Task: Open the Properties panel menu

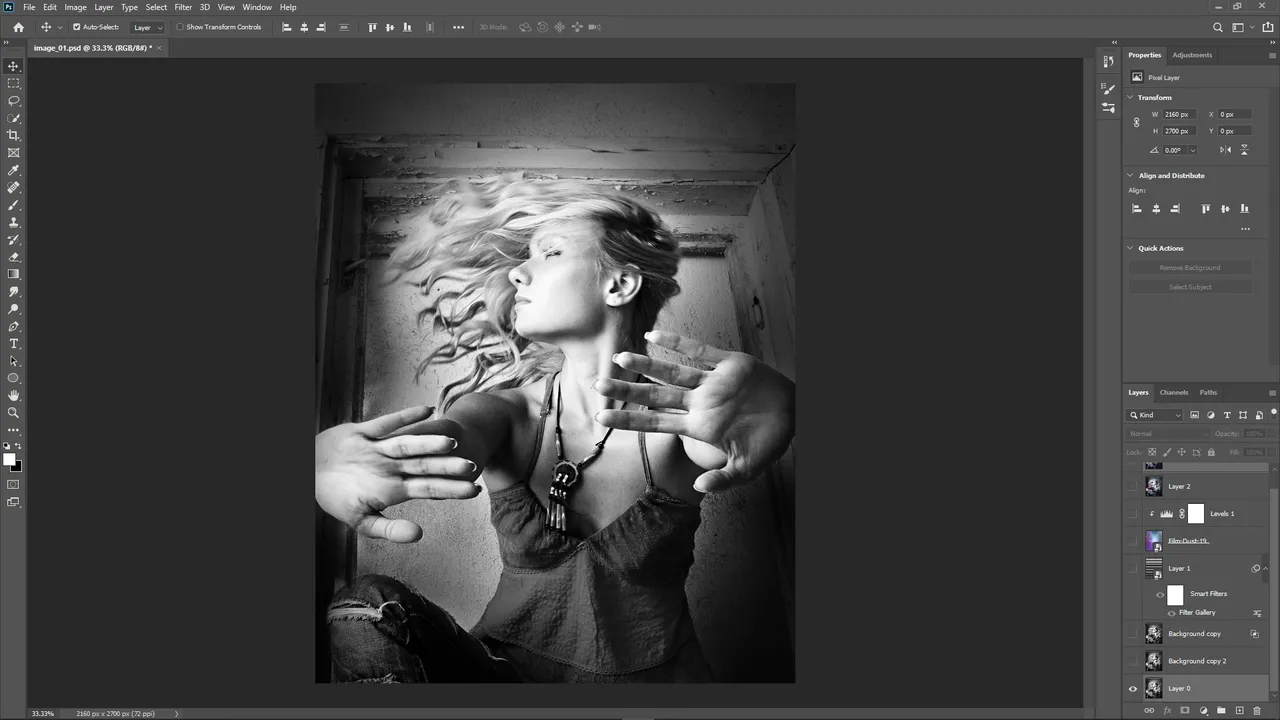Action: pos(1272,55)
